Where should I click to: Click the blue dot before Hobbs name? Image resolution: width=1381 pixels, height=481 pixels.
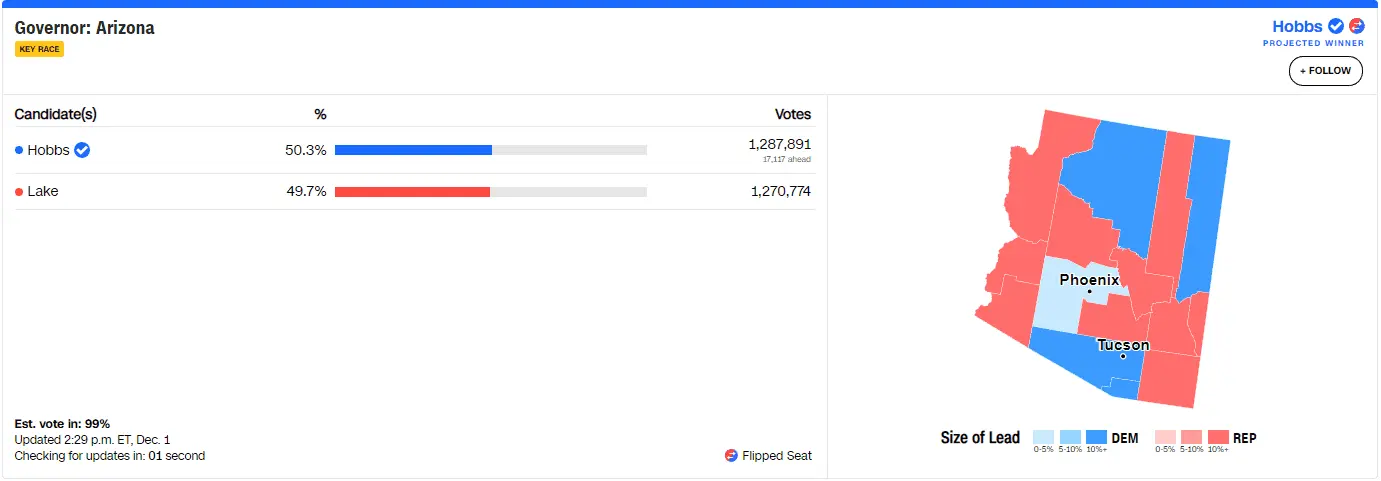pos(20,151)
